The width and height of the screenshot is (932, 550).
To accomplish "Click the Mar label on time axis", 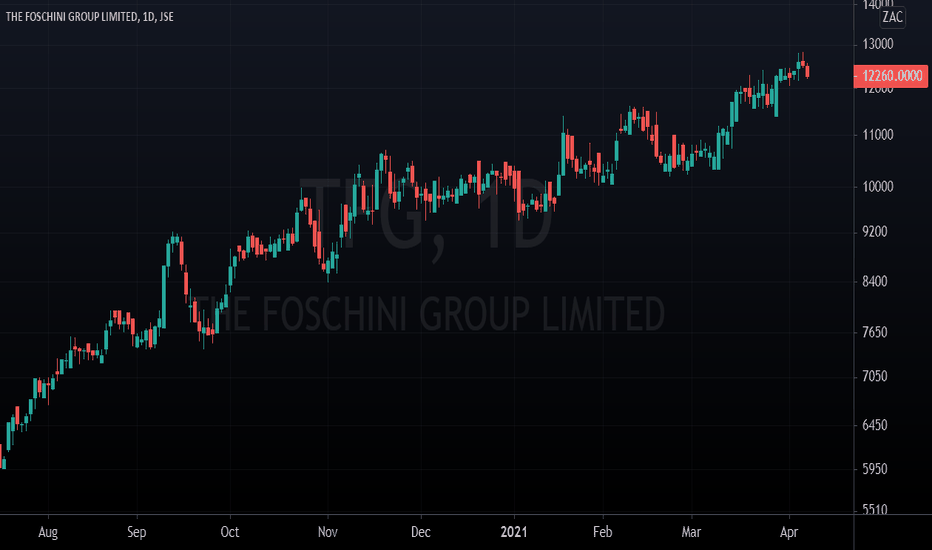I will [x=691, y=532].
